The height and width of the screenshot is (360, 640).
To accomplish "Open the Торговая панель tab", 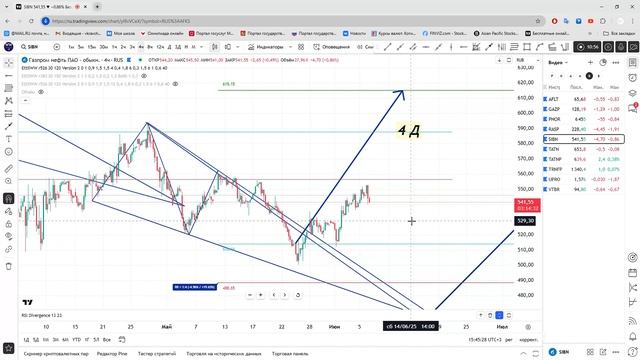I will (290, 354).
